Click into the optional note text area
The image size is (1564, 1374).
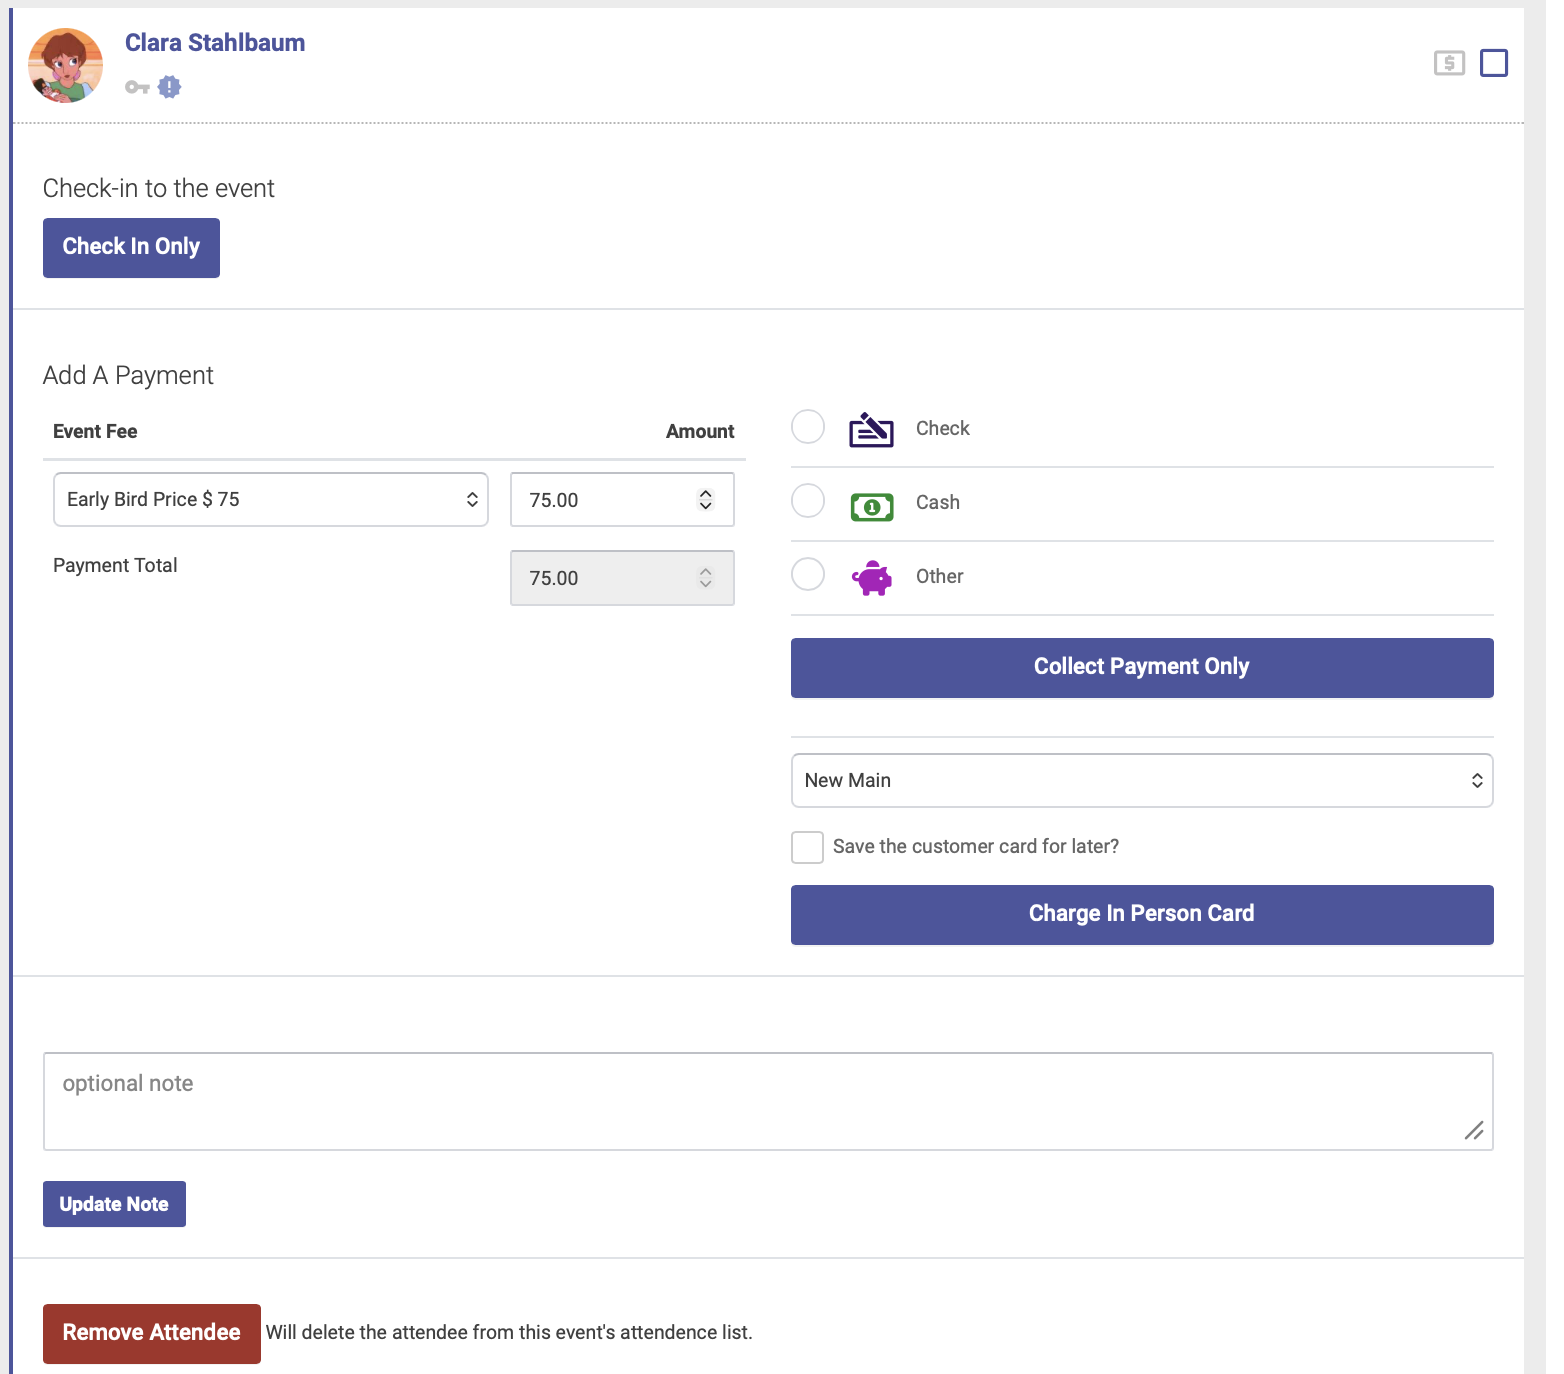pos(768,1101)
